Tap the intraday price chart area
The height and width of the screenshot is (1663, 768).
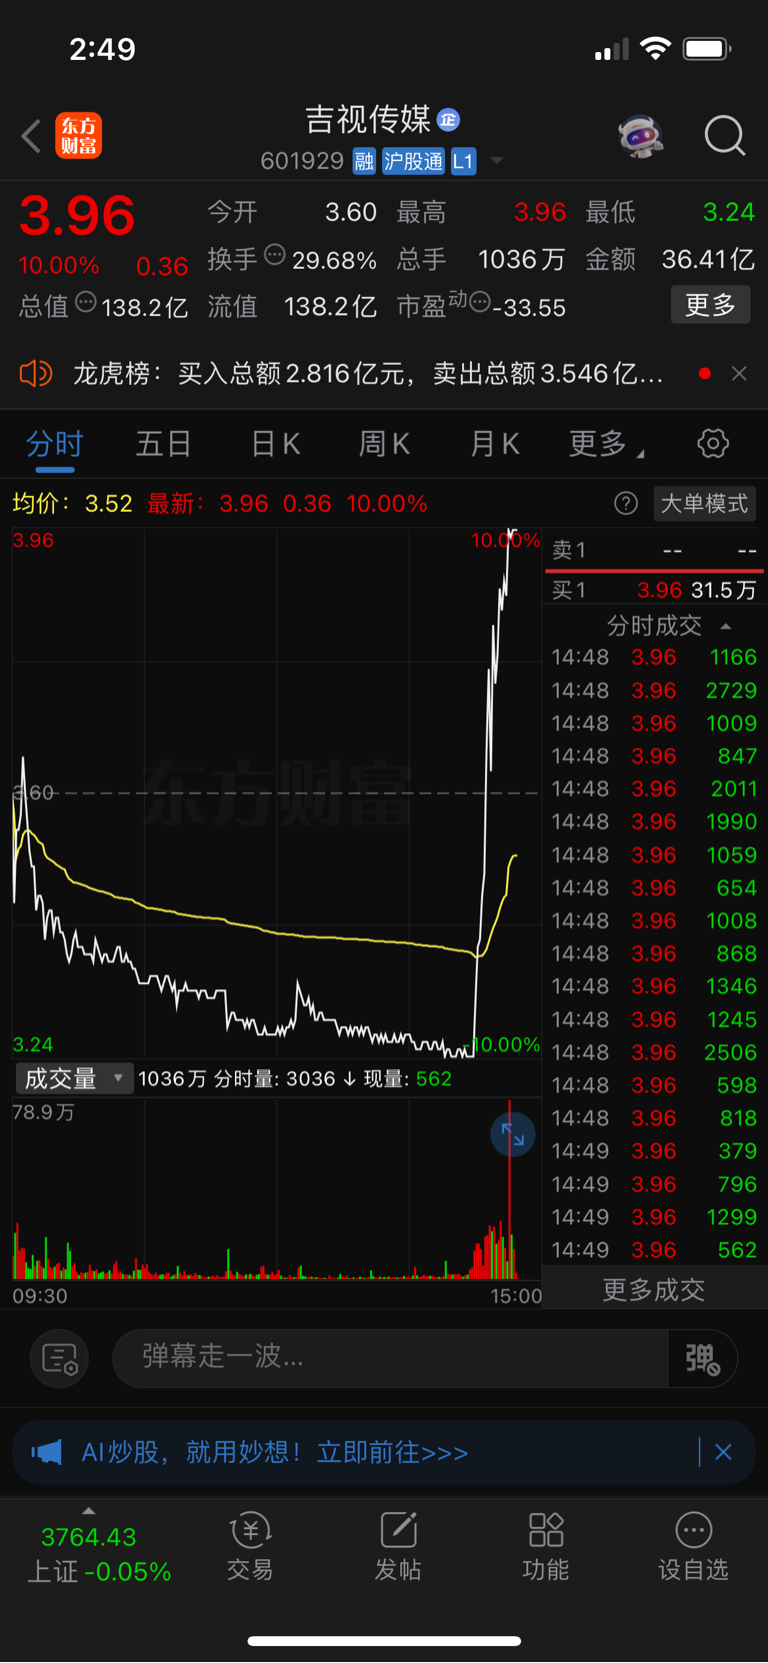click(276, 793)
